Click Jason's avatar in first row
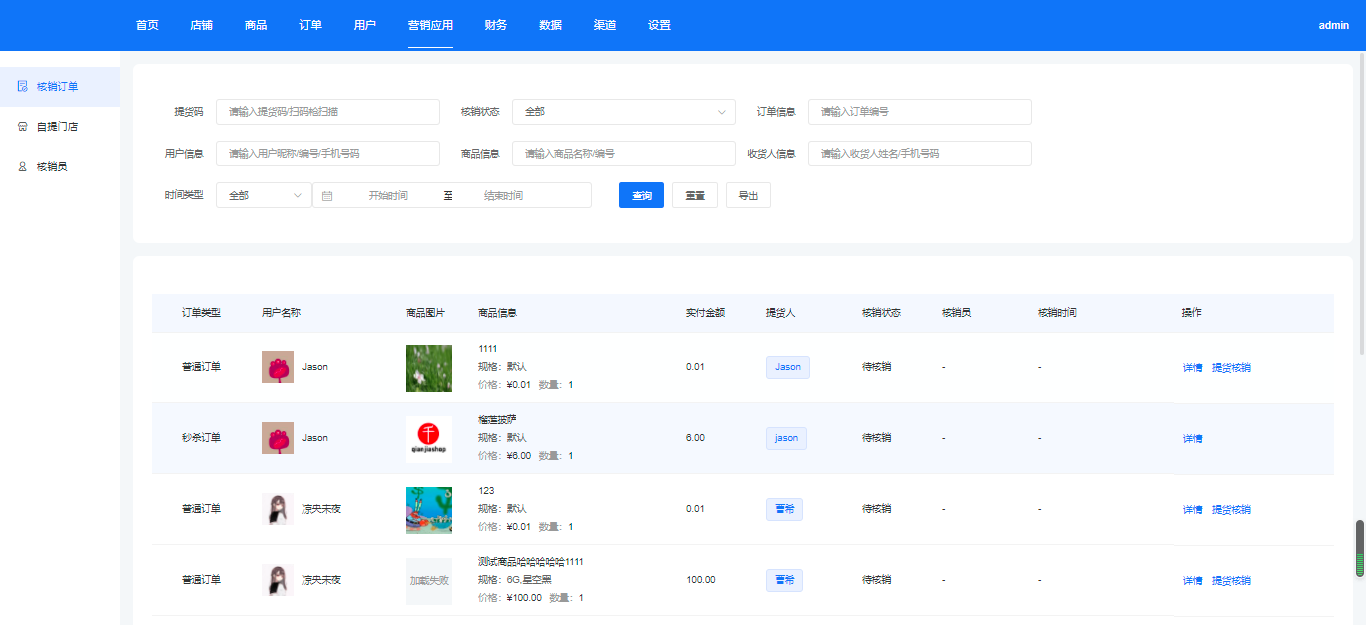The image size is (1366, 625). (x=278, y=367)
